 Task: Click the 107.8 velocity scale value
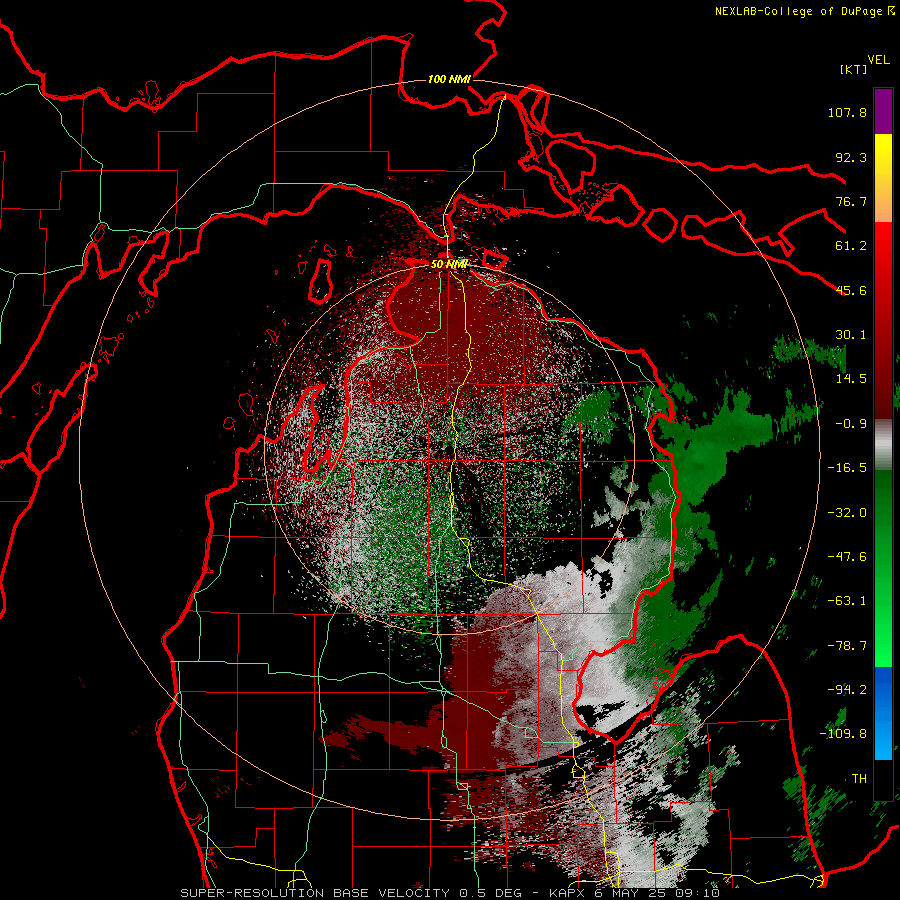coord(847,112)
